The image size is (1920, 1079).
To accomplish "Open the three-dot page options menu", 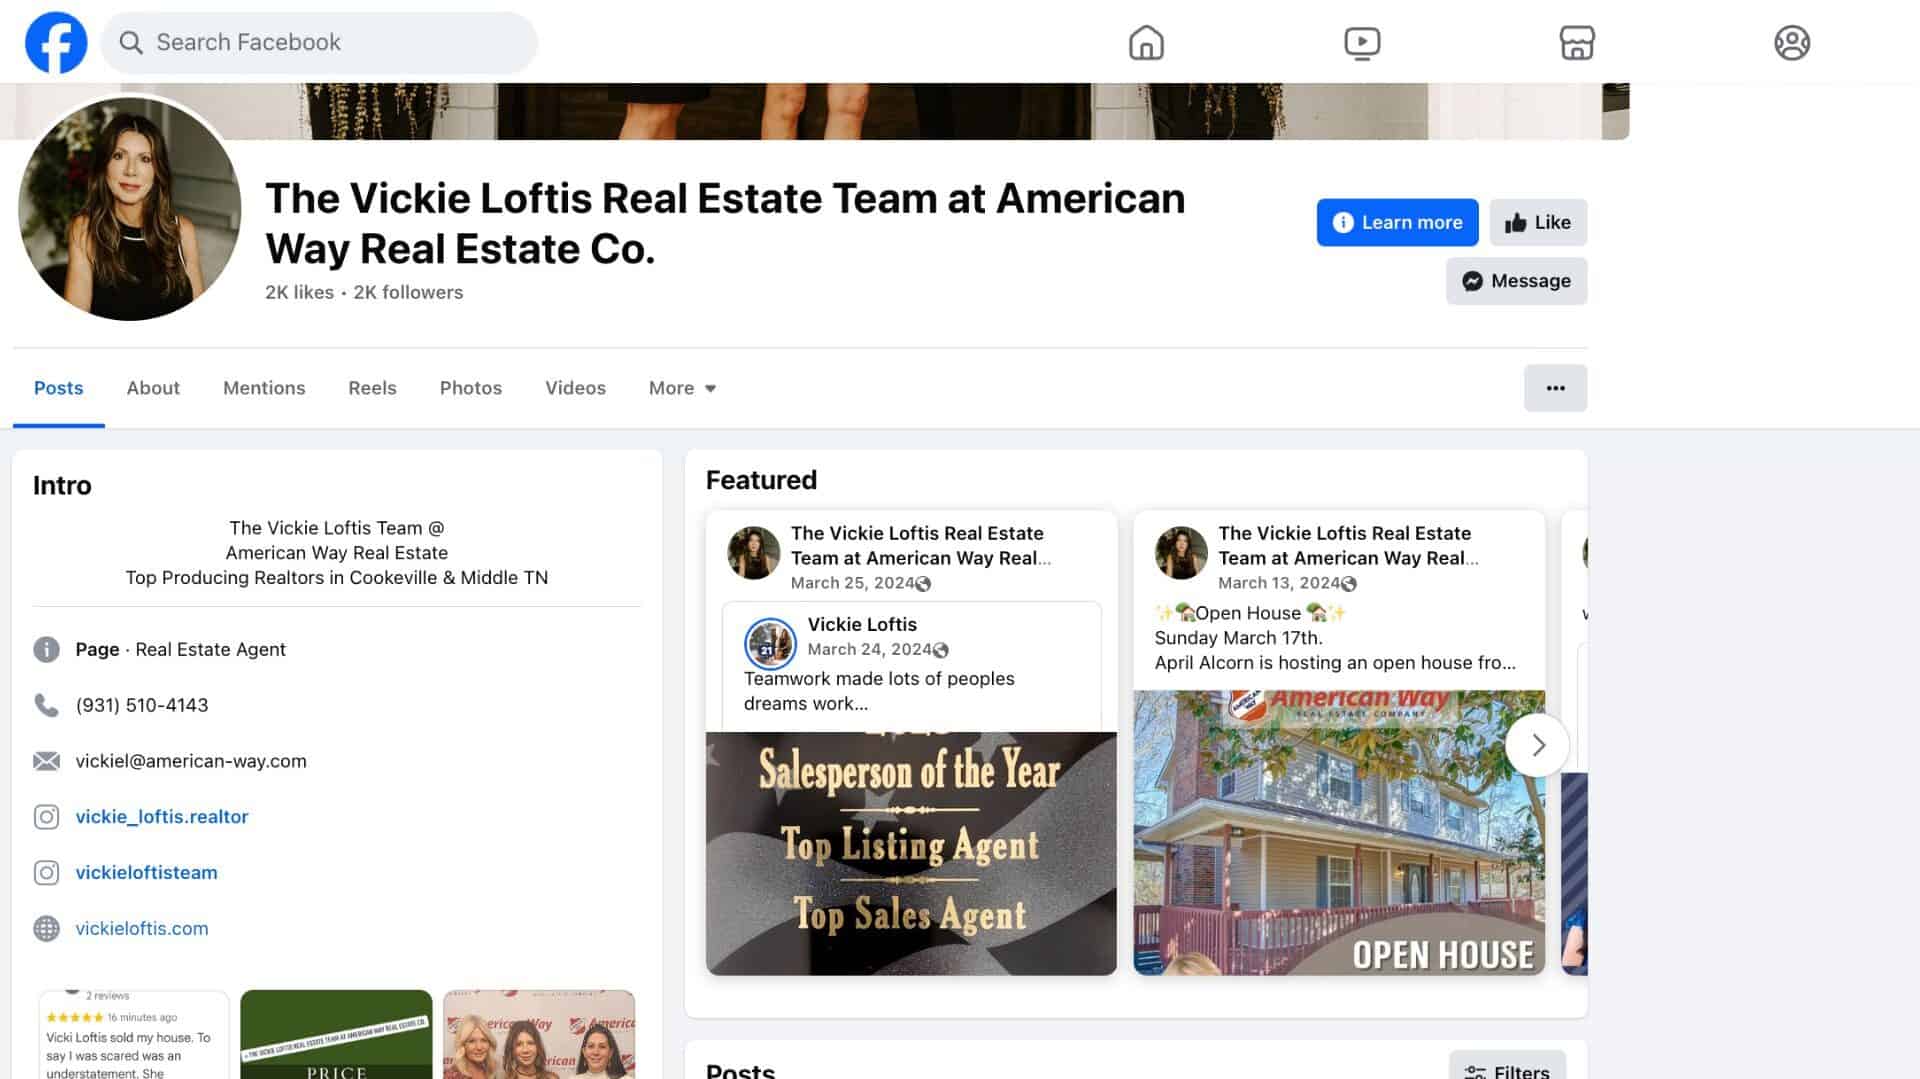I will (1555, 388).
